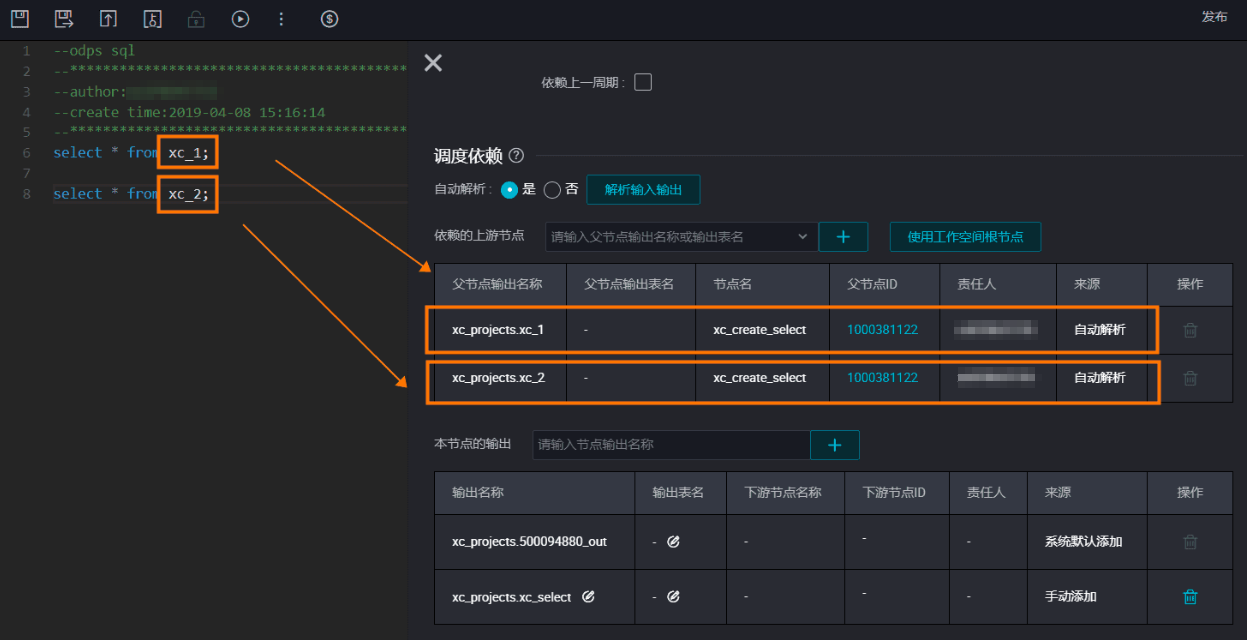Viewport: 1247px width, 640px height.
Task: Click the save icon in the toolbar
Action: 19,18
